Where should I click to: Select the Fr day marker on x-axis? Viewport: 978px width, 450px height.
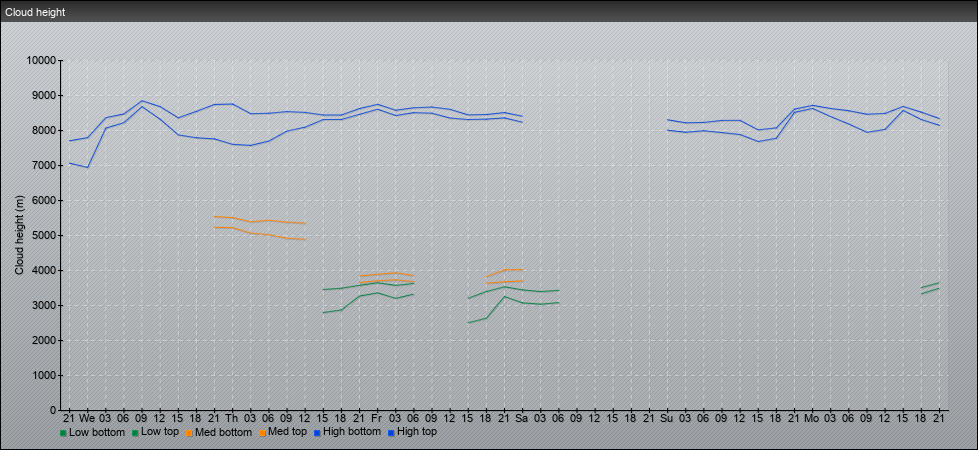(x=376, y=417)
